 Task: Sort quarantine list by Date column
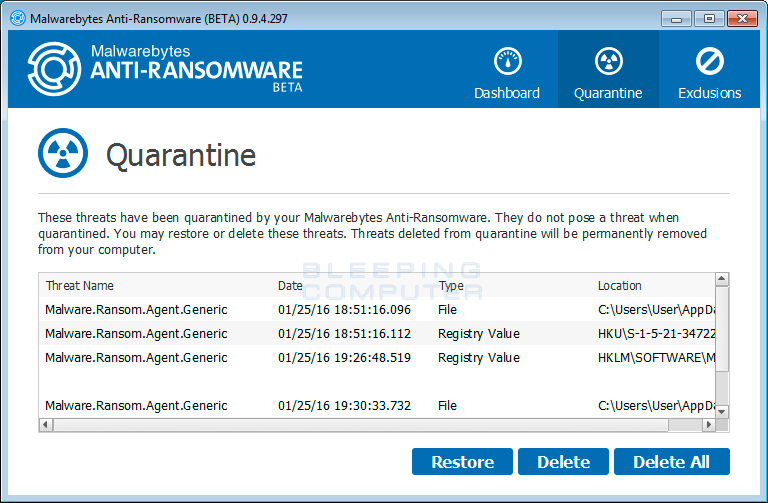click(x=290, y=286)
